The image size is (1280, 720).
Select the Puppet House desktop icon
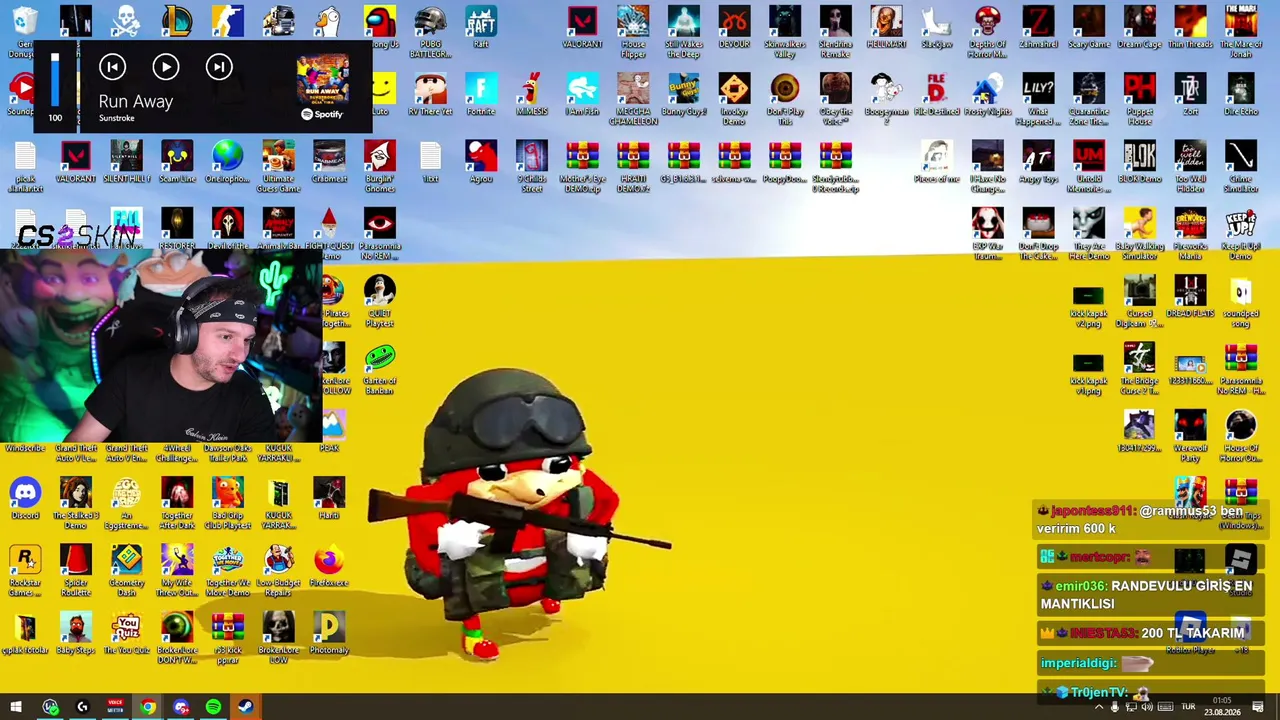point(1139,99)
